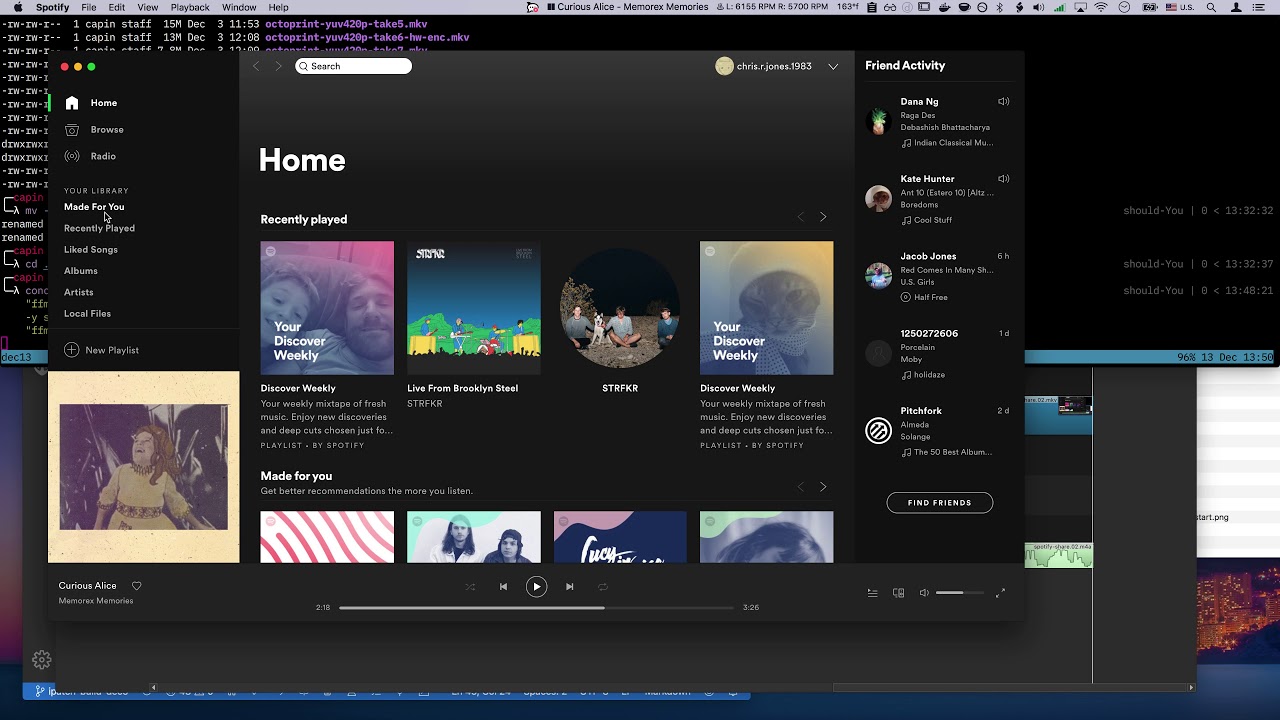Open the View menu
The image size is (1280, 720).
pos(148,7)
